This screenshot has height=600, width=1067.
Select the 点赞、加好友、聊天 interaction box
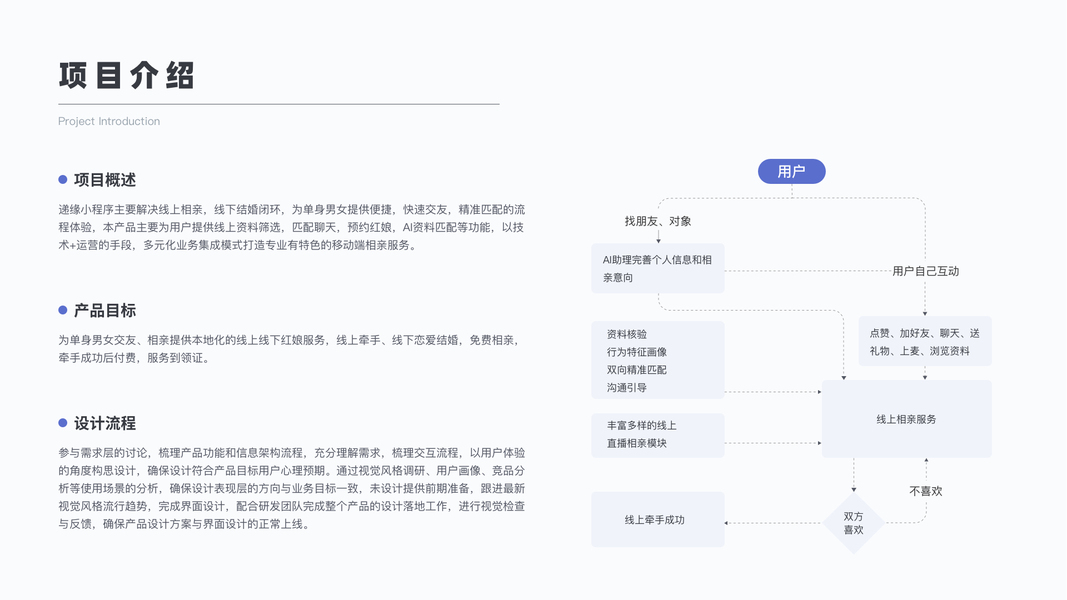[924, 341]
